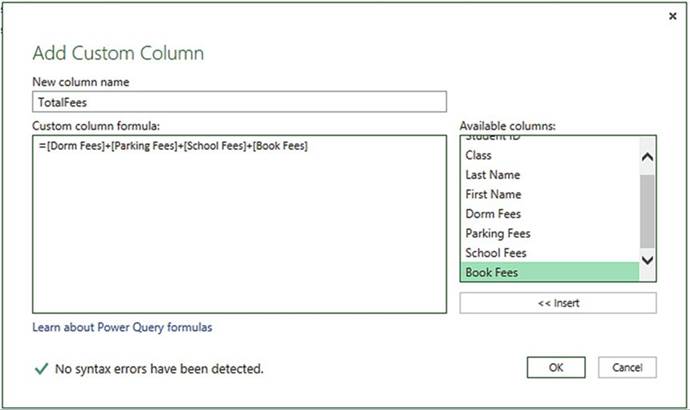
Task: Select Parking Fees column entry
Action: tap(498, 233)
